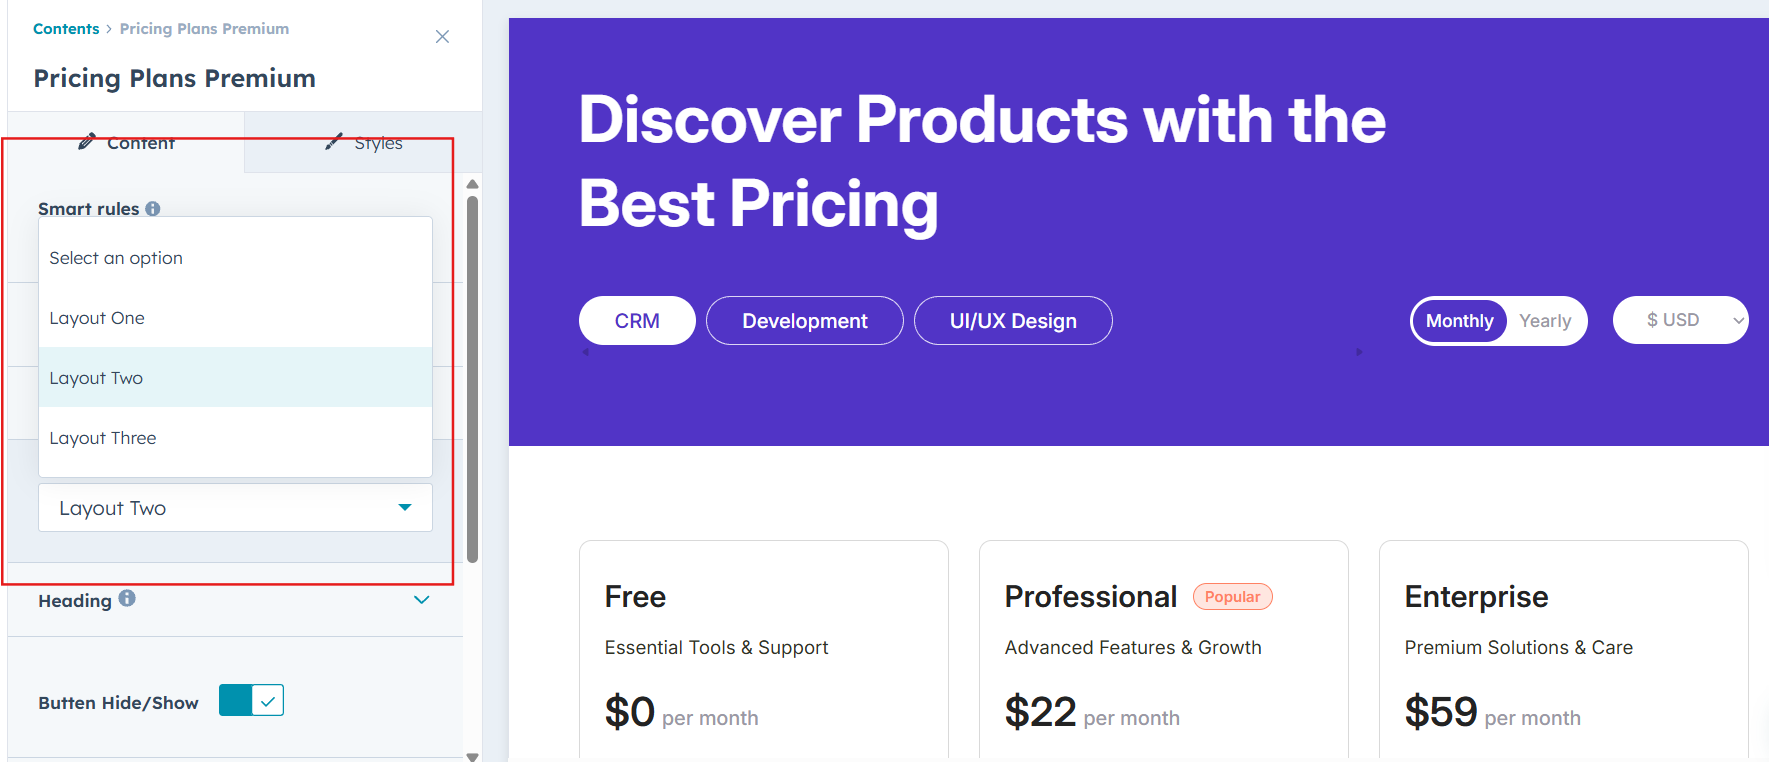1769x762 pixels.
Task: Select the UI/UX Design category button
Action: tap(1013, 321)
